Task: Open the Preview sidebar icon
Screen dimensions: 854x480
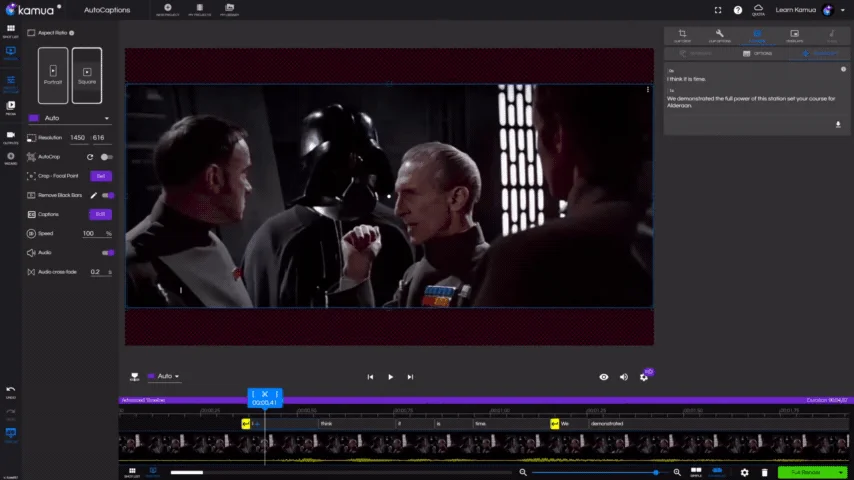Action: pyautogui.click(x=10, y=53)
